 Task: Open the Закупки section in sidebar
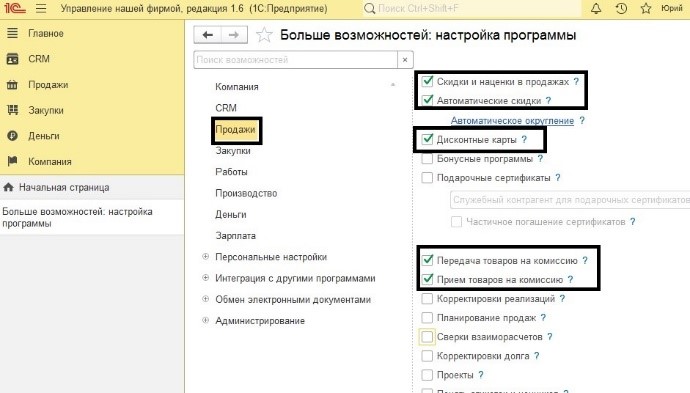pyautogui.click(x=46, y=110)
